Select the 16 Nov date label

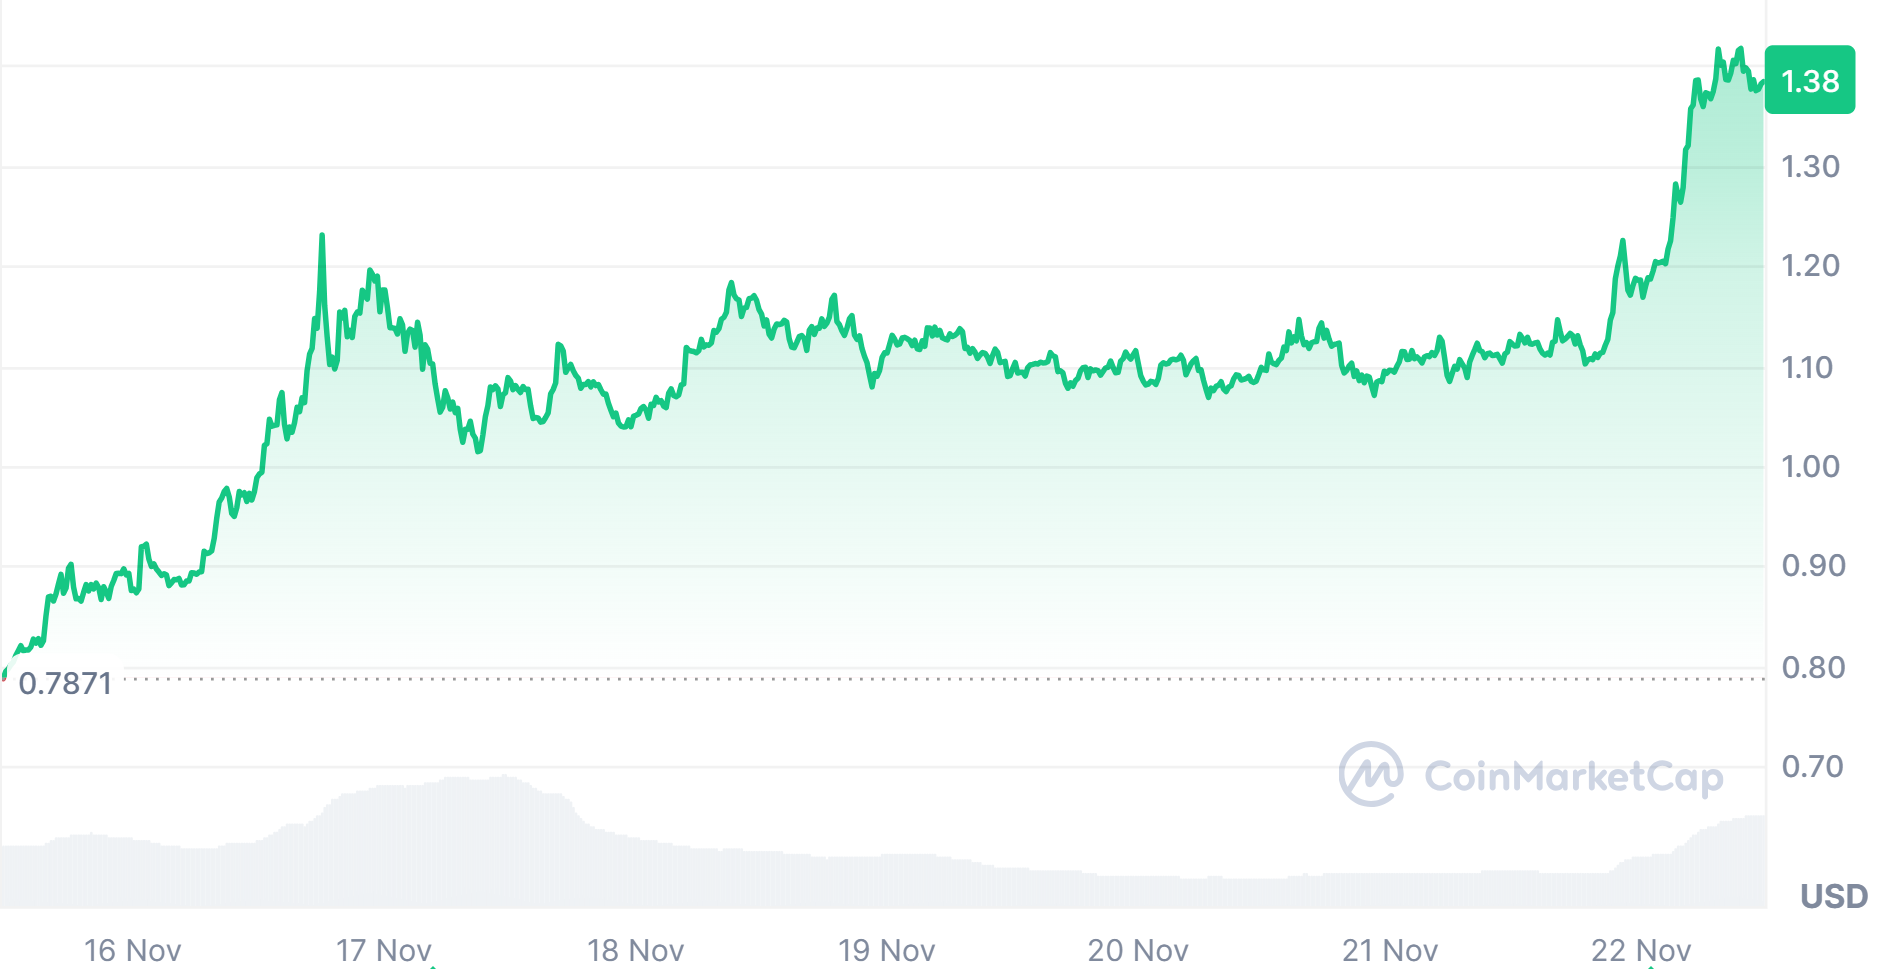tap(132, 949)
